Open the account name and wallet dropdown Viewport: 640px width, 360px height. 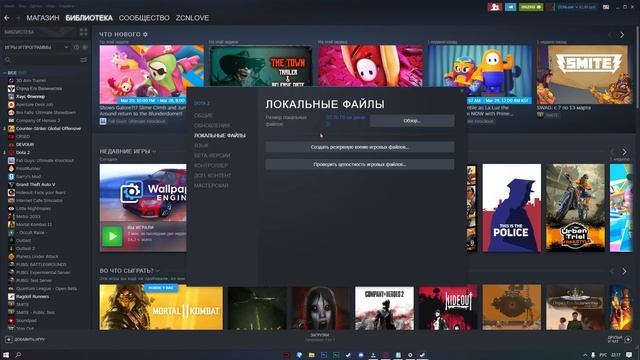click(x=577, y=7)
